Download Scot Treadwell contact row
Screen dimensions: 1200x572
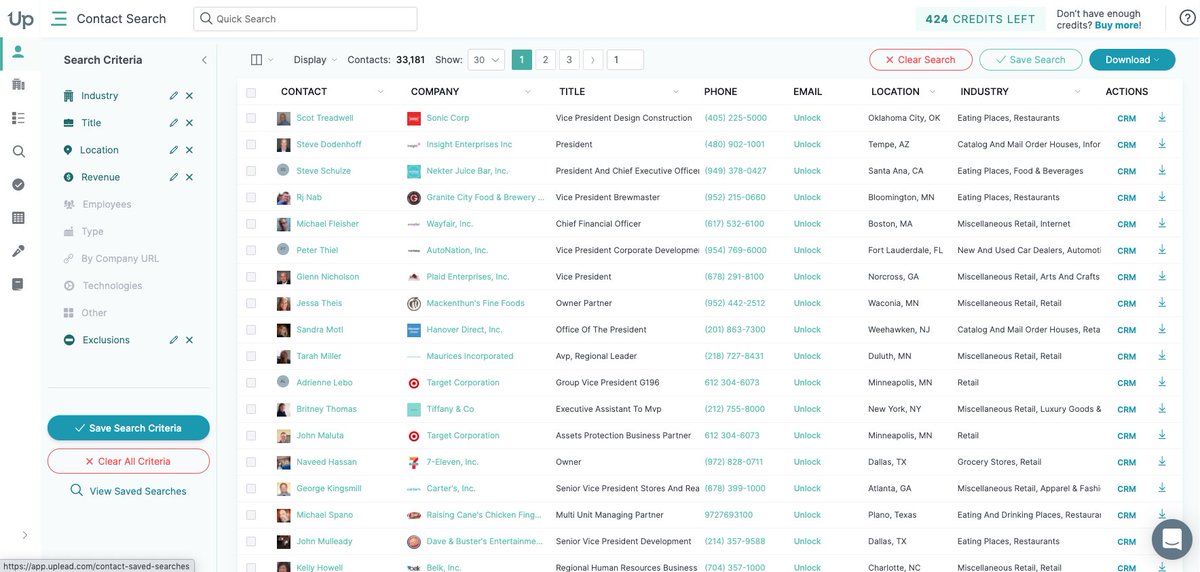pyautogui.click(x=1162, y=117)
